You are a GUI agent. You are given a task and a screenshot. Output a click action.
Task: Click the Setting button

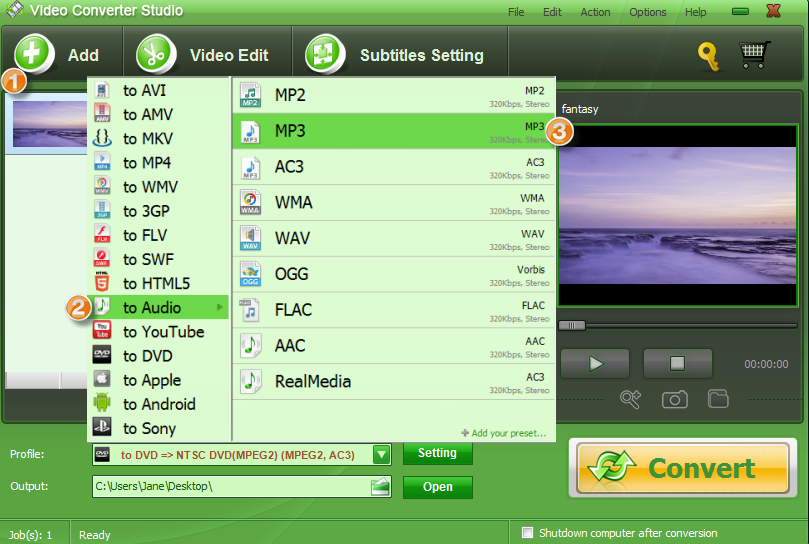pyautogui.click(x=437, y=454)
